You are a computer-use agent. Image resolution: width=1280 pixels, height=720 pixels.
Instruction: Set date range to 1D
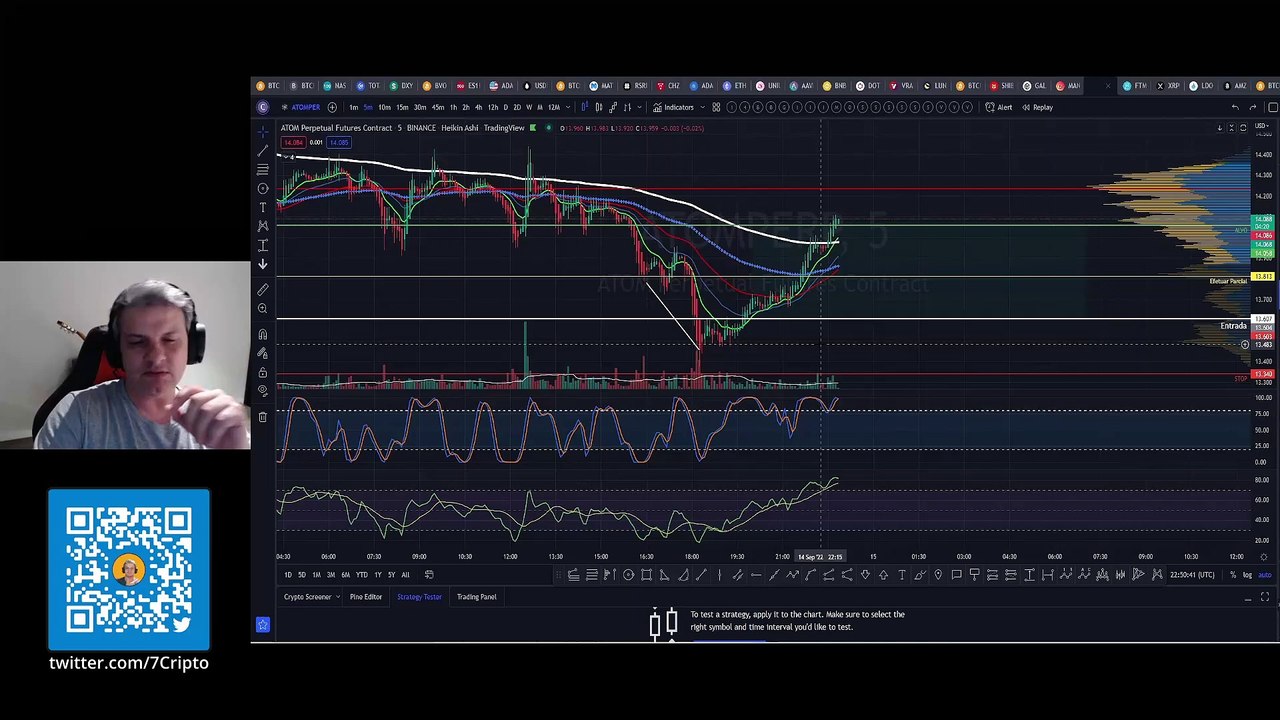pyautogui.click(x=288, y=575)
